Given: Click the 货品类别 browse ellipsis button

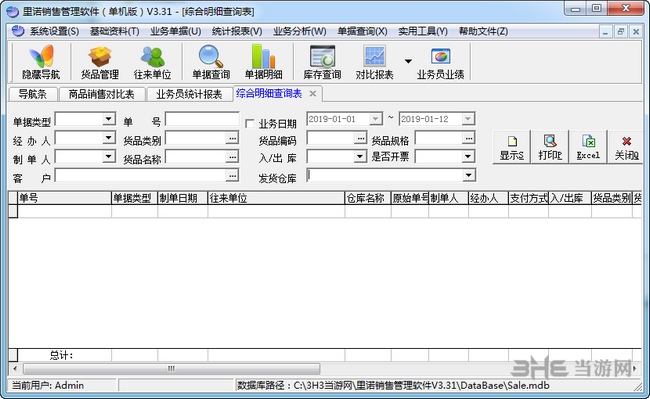Looking at the screenshot, I should click(x=232, y=138).
